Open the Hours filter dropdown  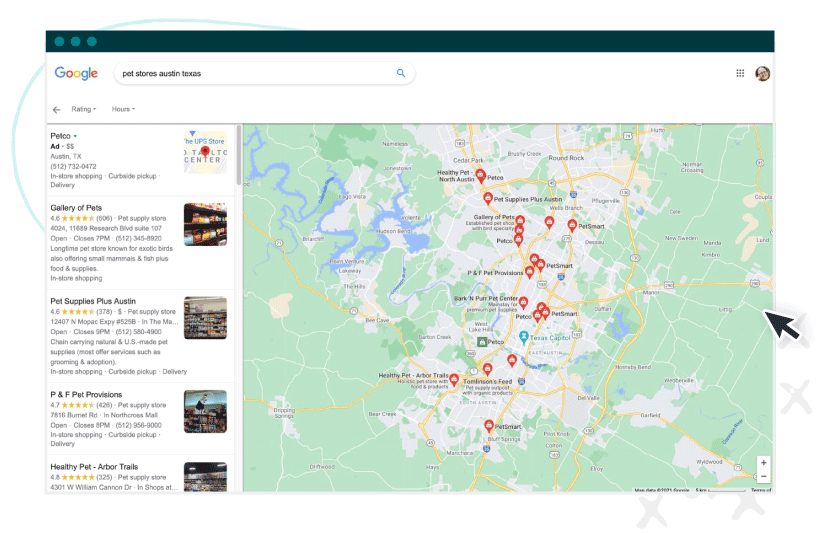tap(123, 109)
